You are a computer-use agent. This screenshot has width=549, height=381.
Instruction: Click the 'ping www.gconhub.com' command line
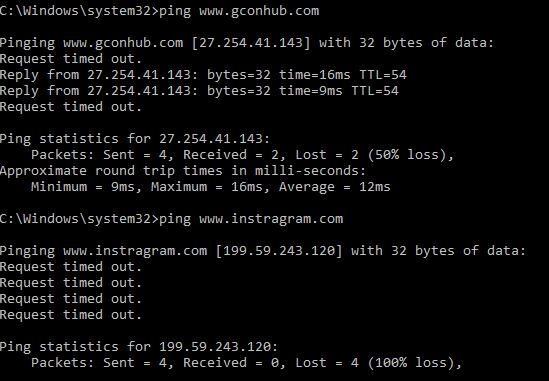click(x=159, y=11)
